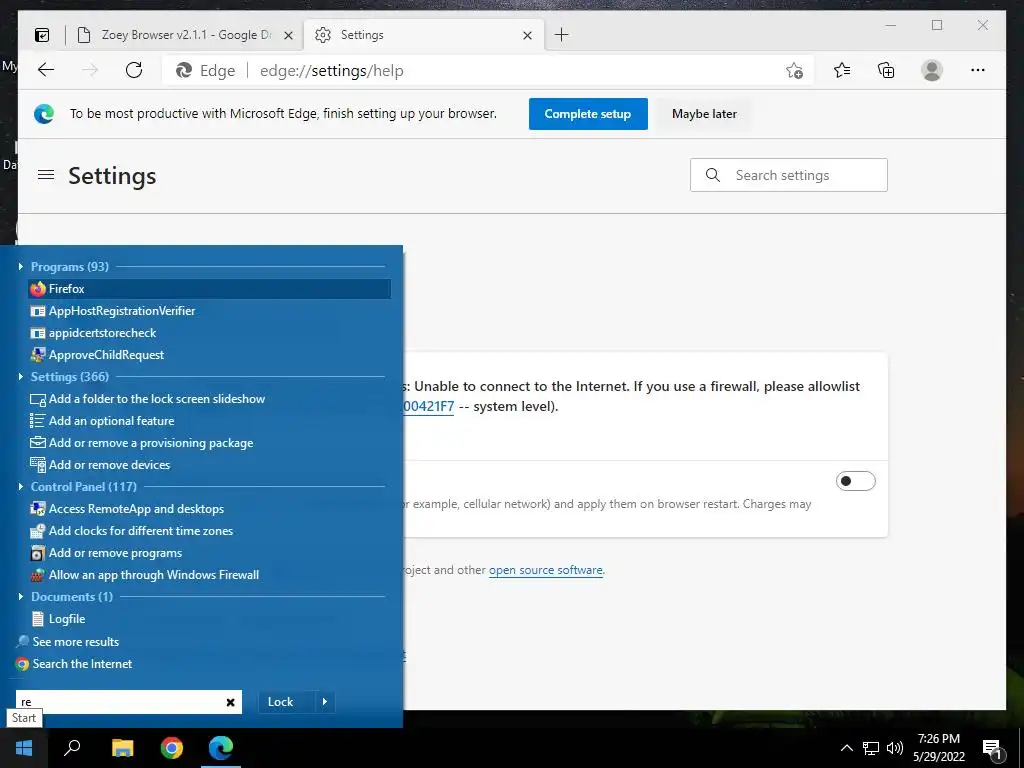
Task: Toggle the metered connections update switch
Action: [855, 481]
